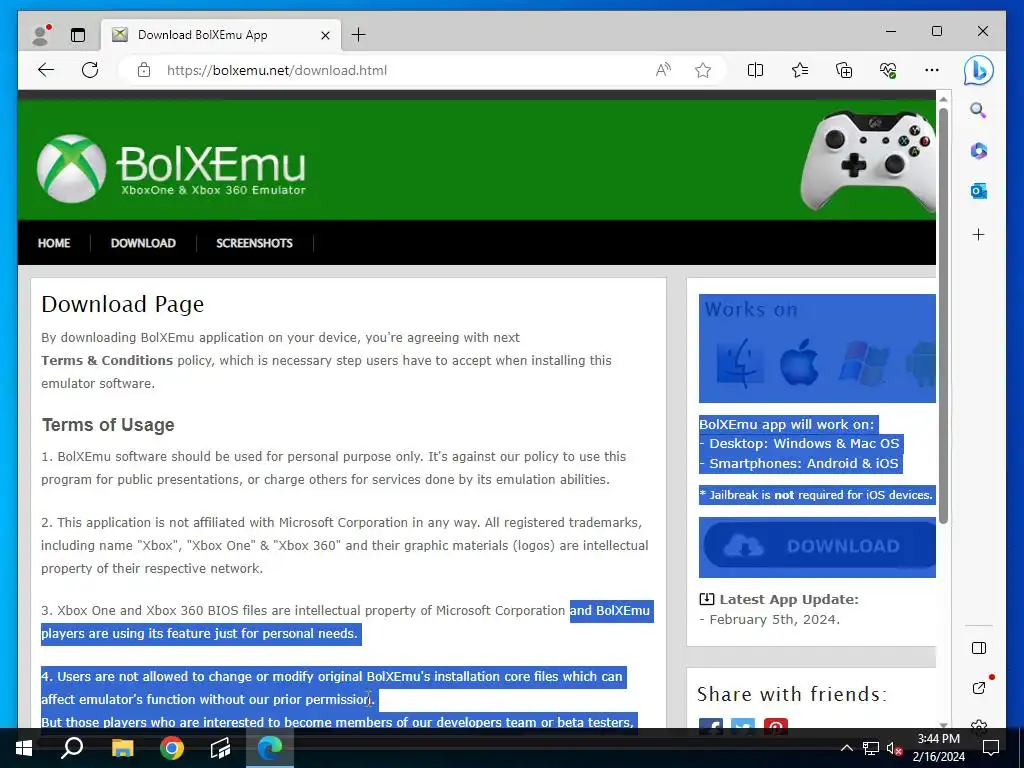
Task: Click the network tray icon
Action: 871,748
